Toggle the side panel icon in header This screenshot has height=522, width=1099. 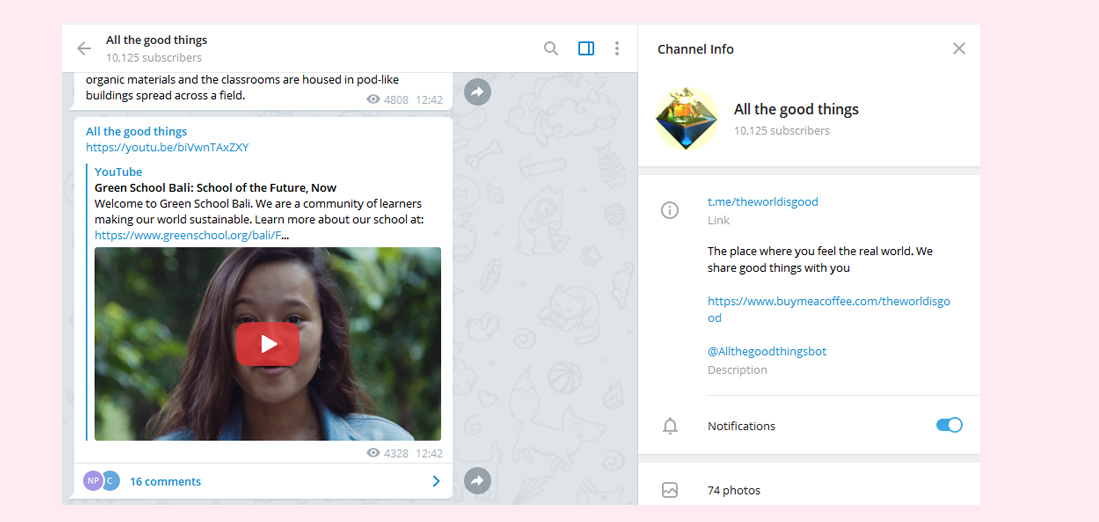pos(586,48)
